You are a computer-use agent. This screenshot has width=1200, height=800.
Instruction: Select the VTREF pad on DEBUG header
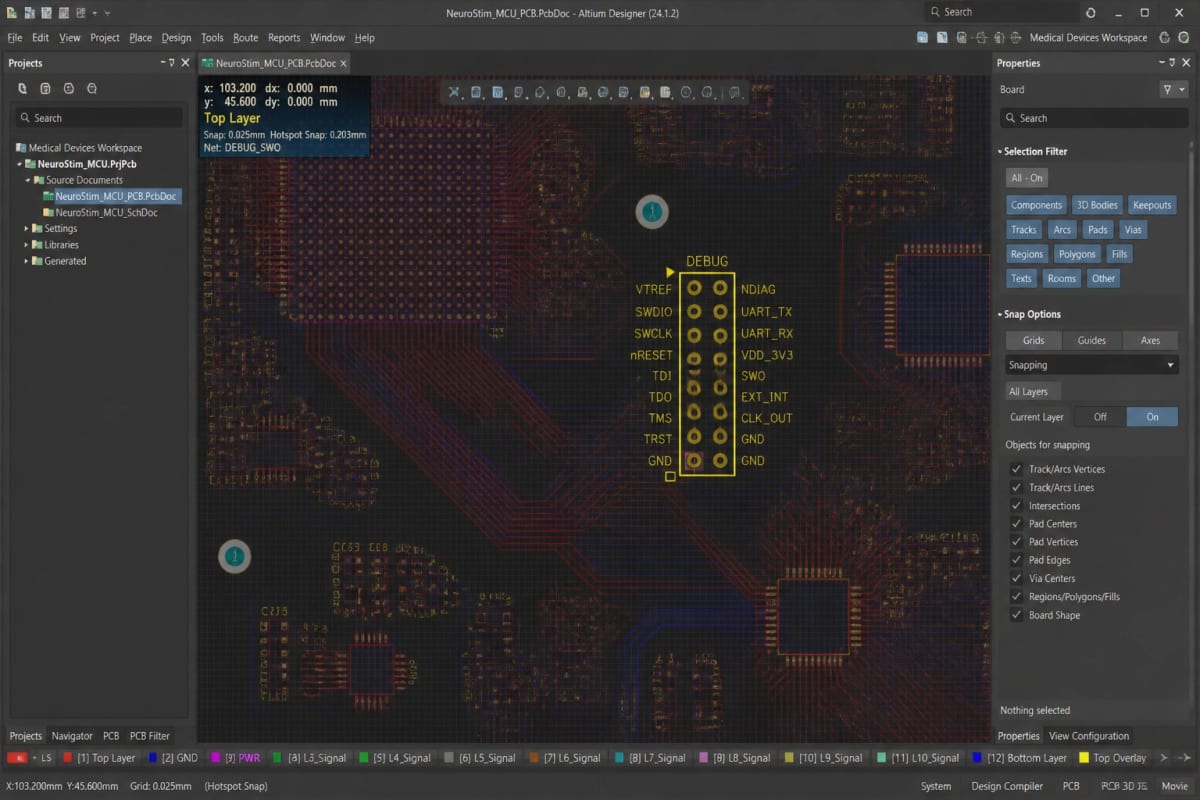694,288
